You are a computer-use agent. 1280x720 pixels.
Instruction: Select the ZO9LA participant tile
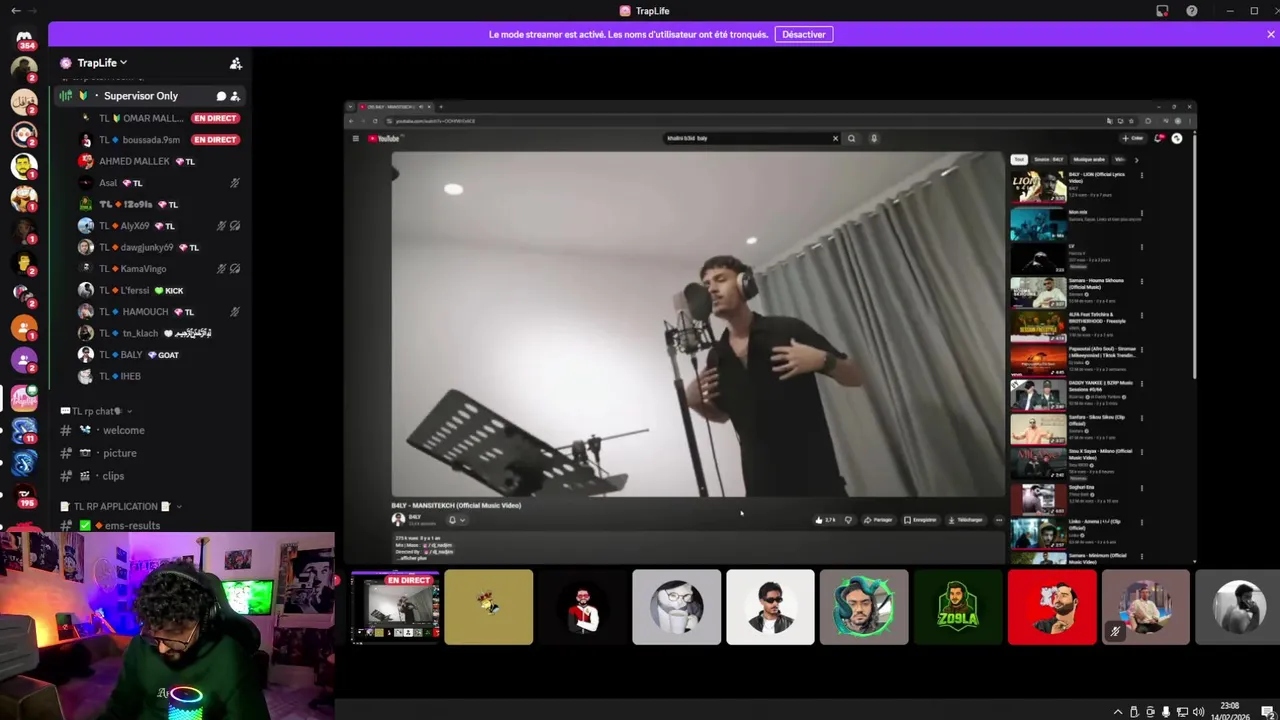point(958,607)
